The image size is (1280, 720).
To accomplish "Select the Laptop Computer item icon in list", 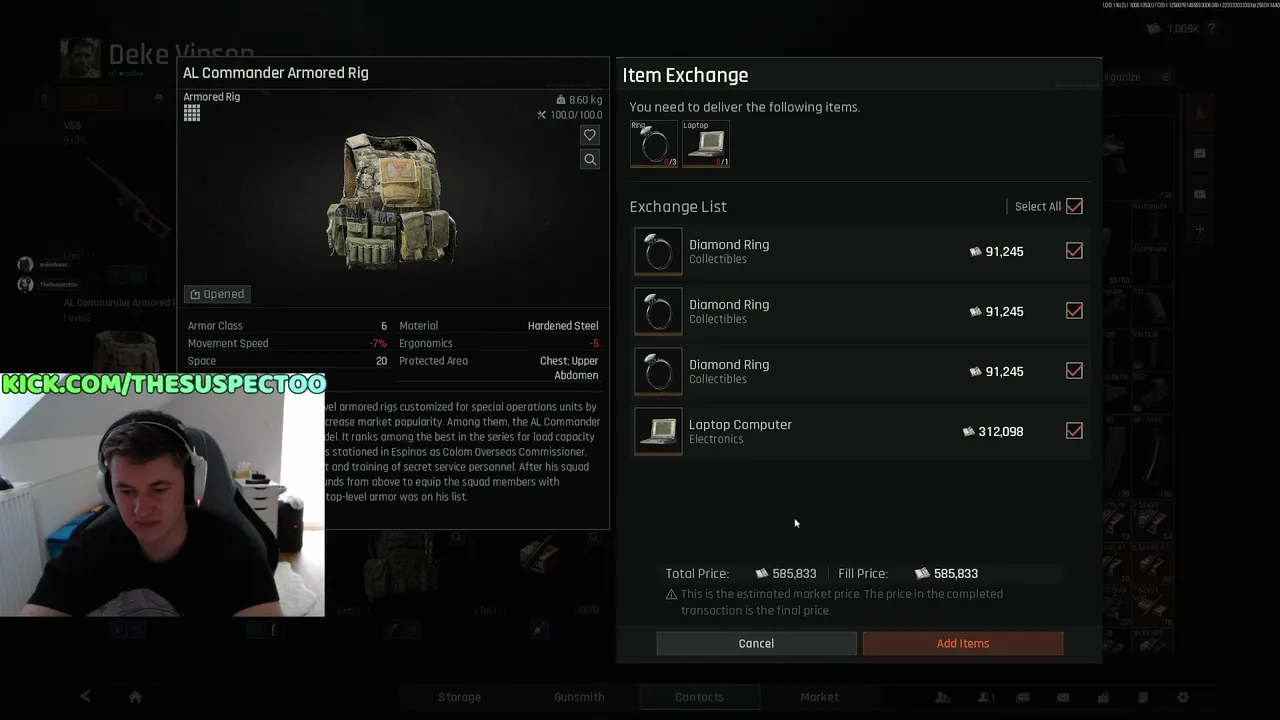I will [658, 431].
